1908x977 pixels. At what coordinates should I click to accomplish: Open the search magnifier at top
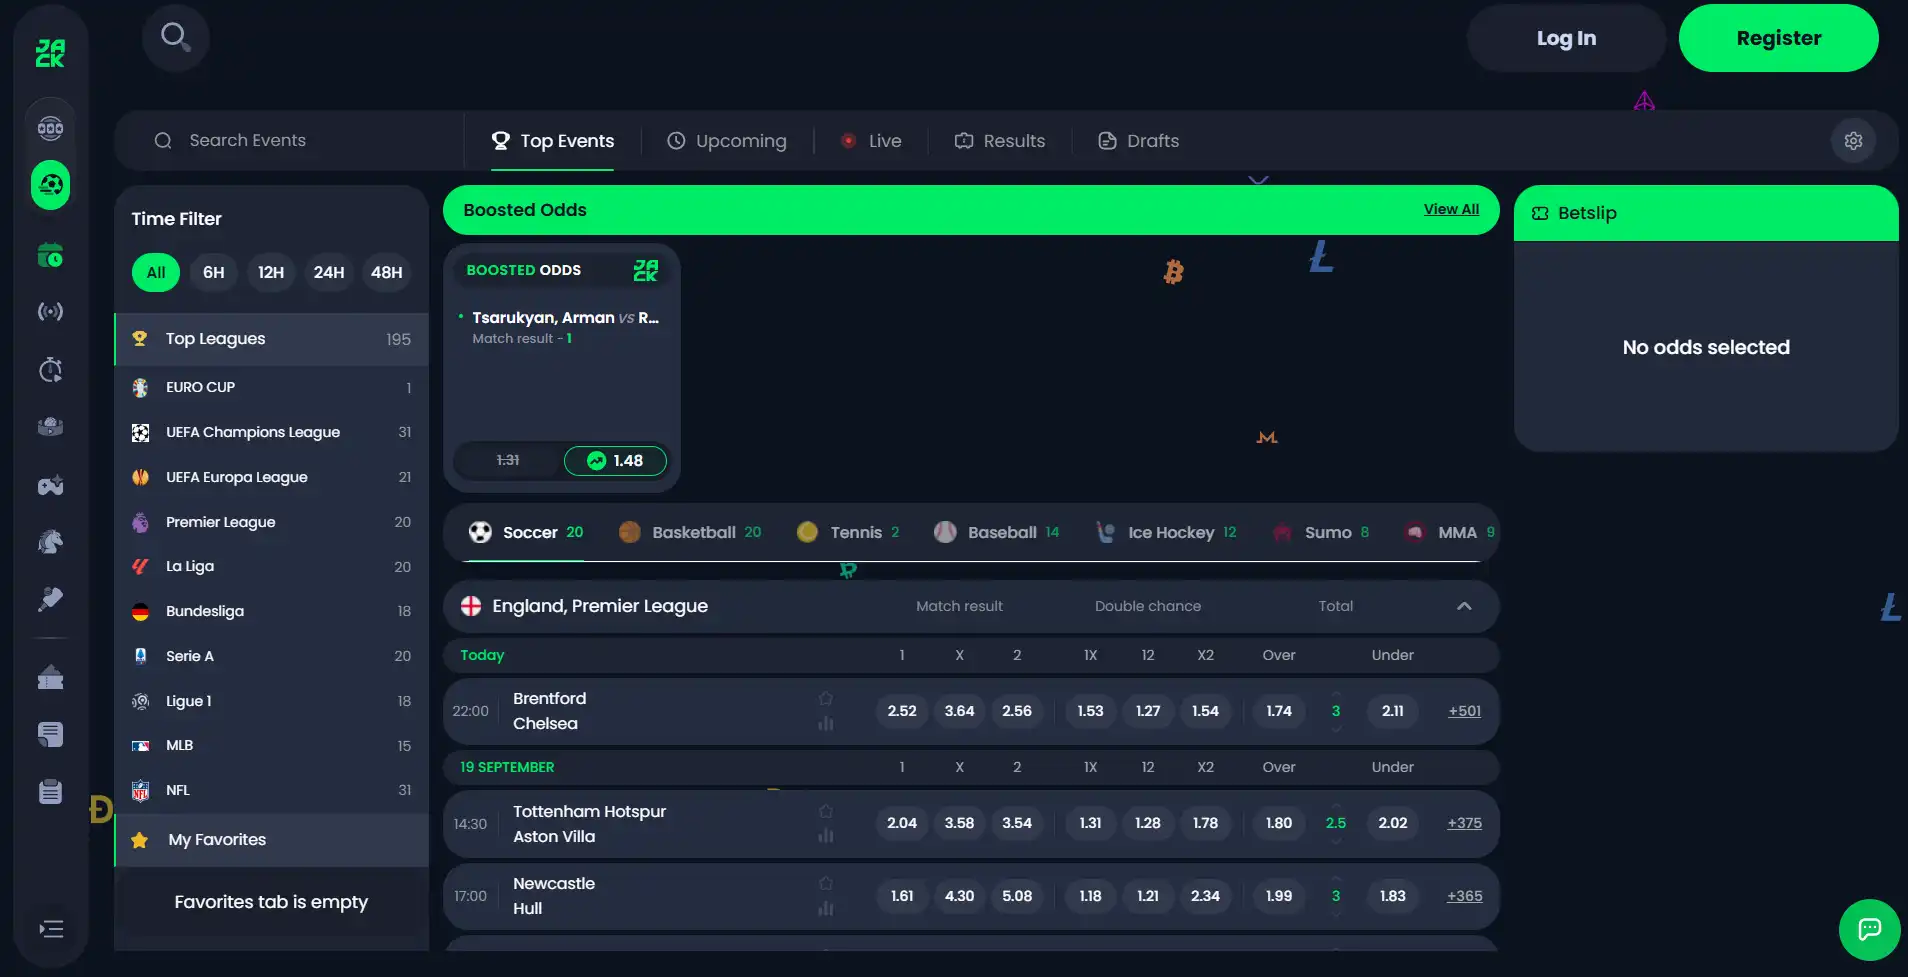click(x=176, y=38)
